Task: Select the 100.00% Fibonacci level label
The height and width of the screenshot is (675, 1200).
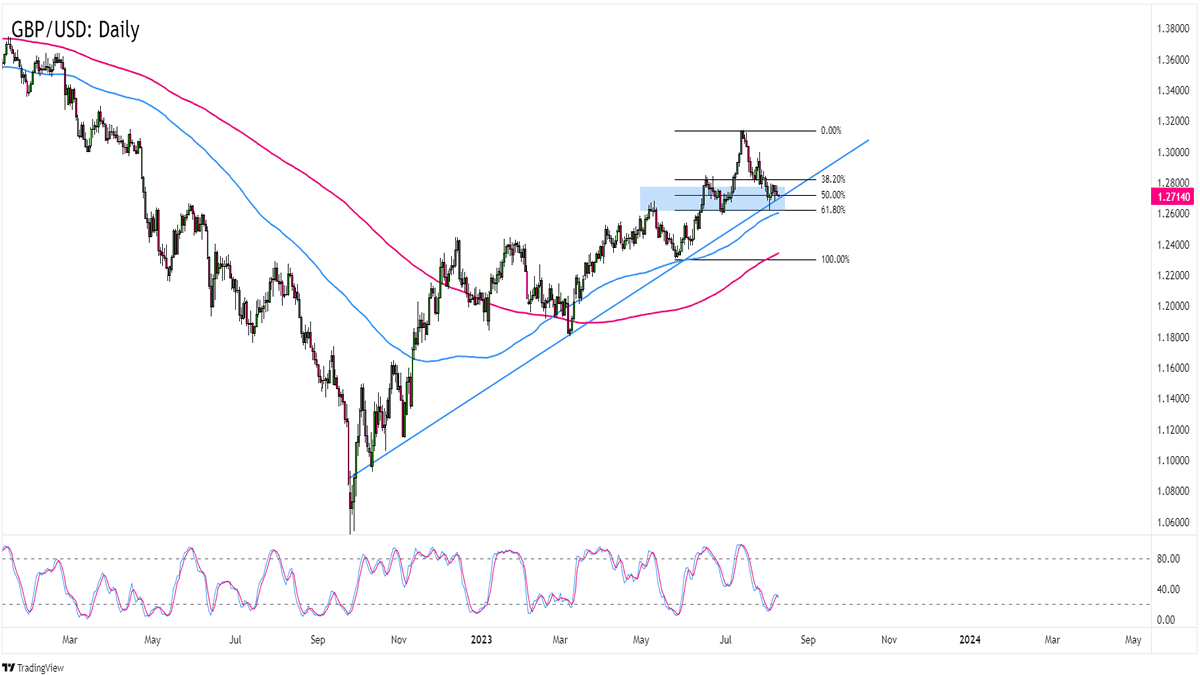Action: click(x=835, y=259)
